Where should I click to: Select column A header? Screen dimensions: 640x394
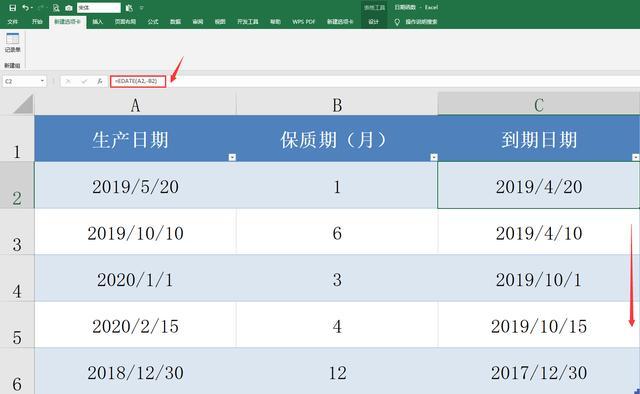(x=135, y=105)
